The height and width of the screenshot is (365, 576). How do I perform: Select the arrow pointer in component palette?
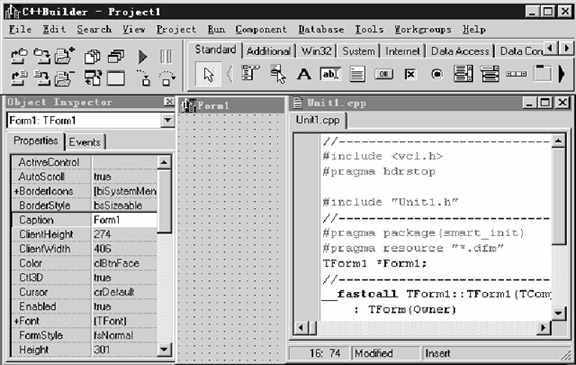(x=208, y=75)
